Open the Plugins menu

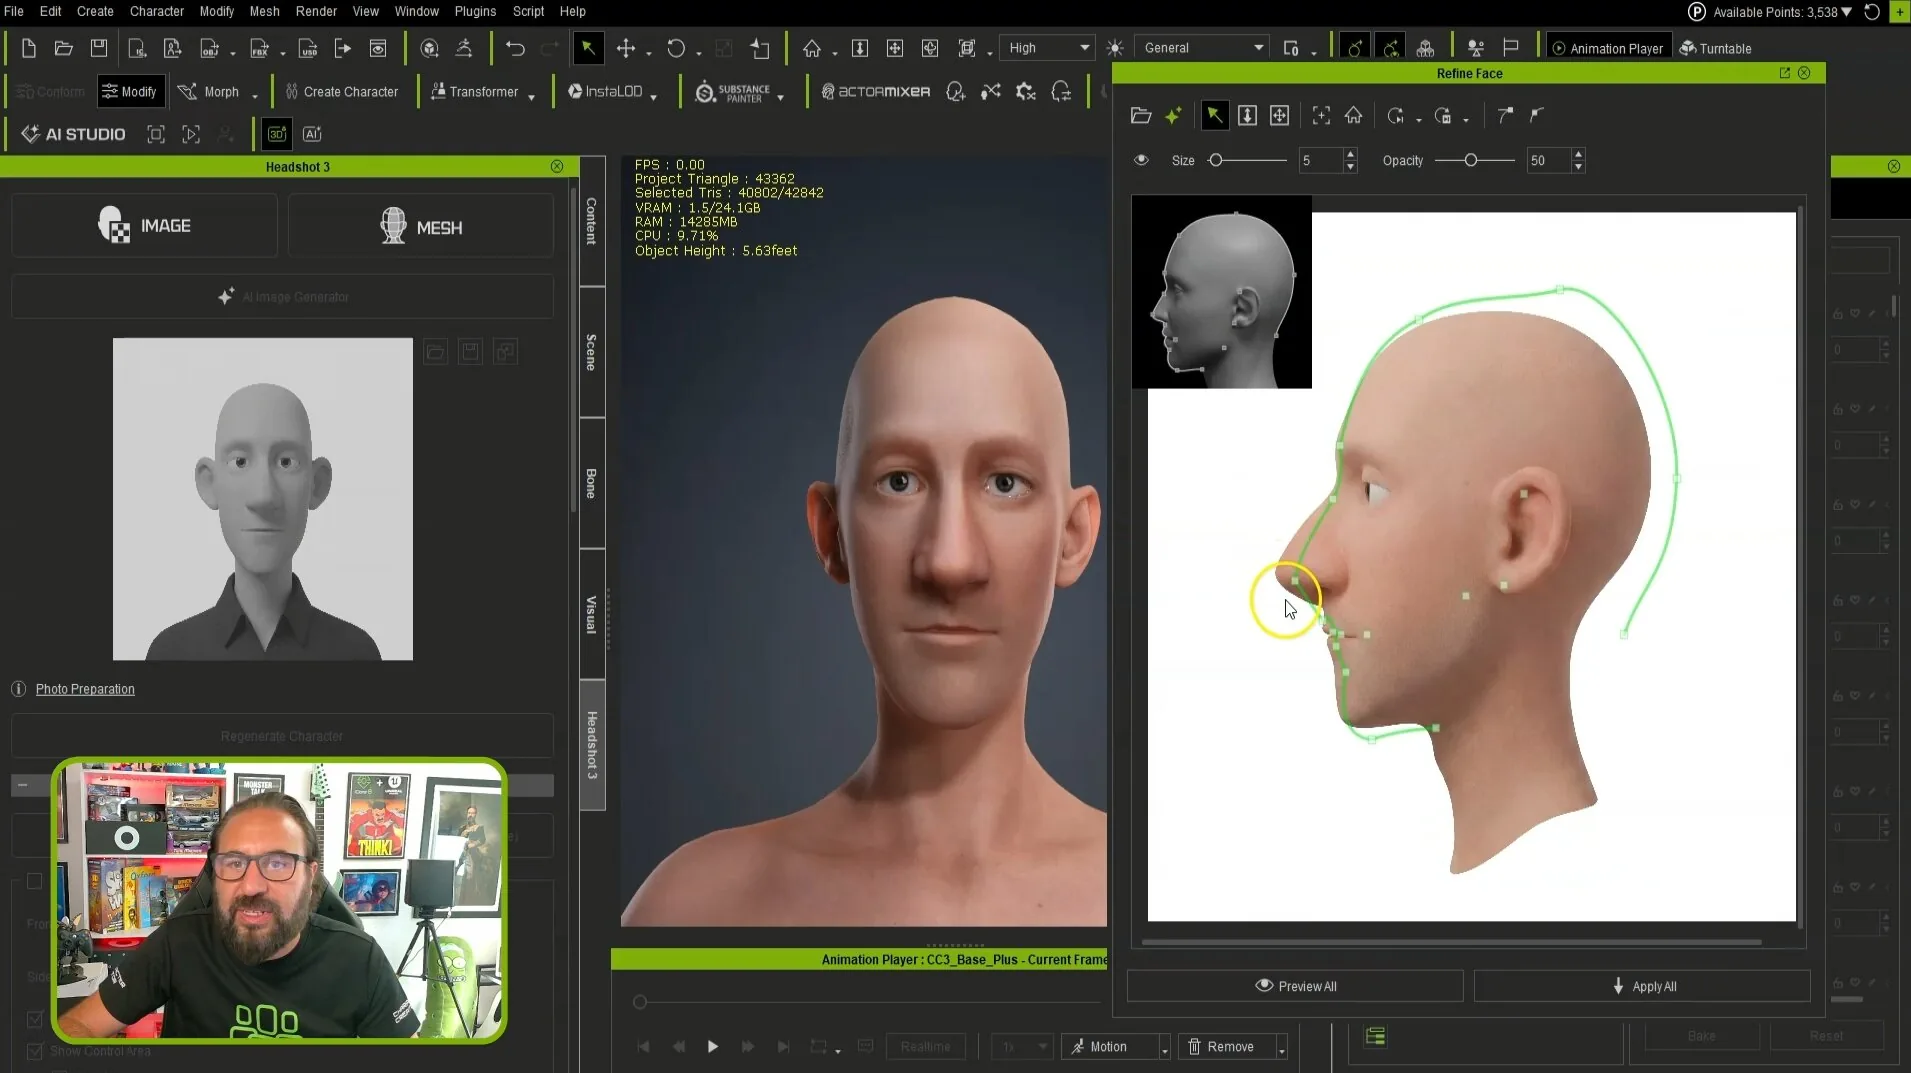pos(475,11)
